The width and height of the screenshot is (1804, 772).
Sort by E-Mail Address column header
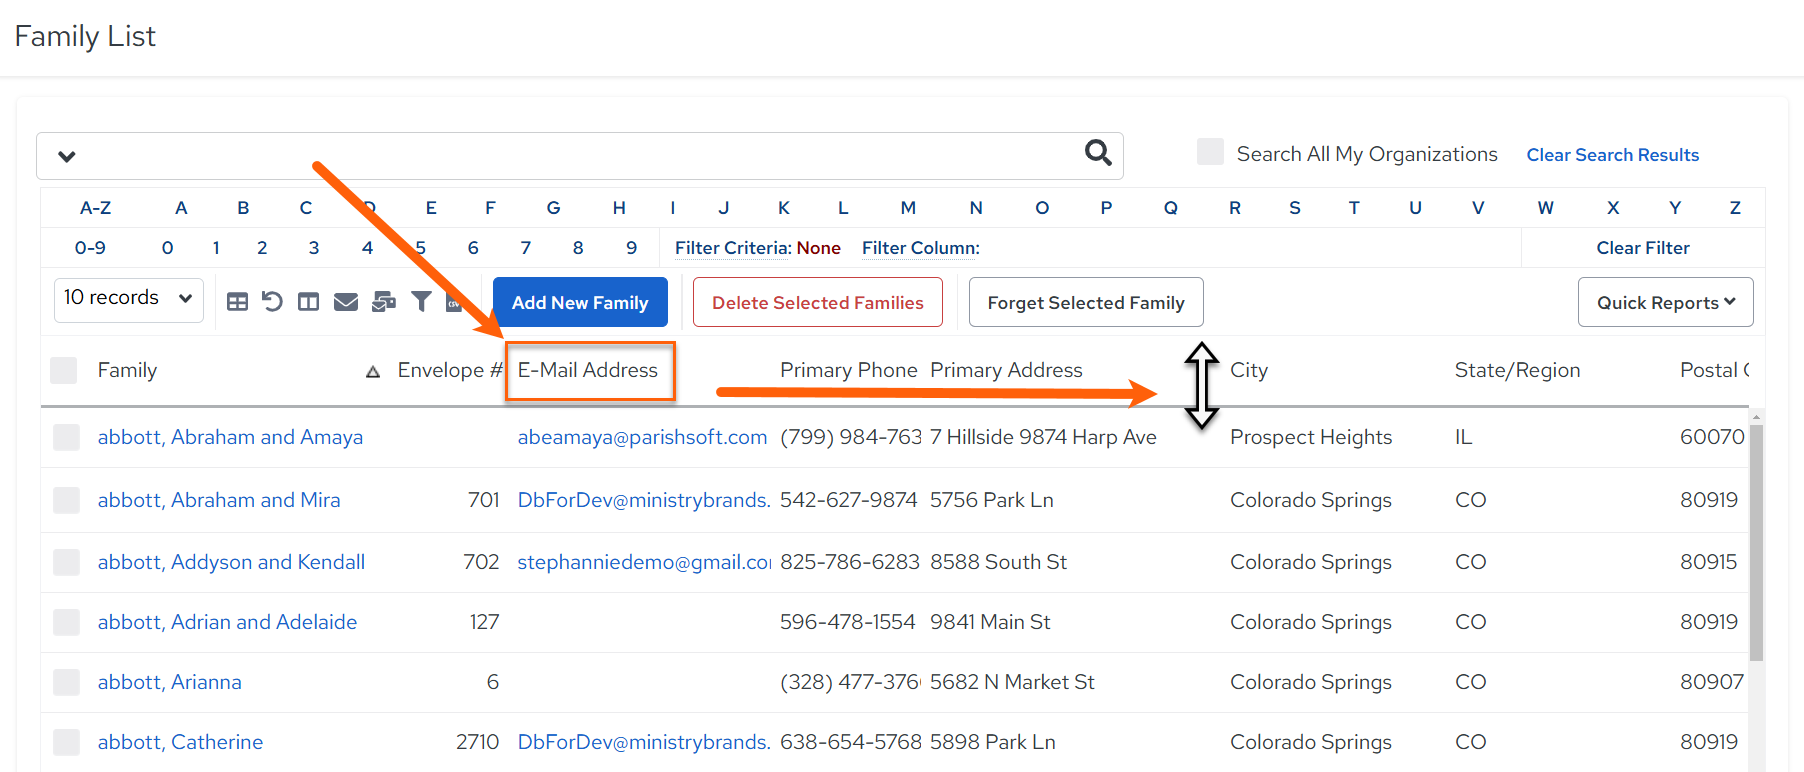(587, 370)
